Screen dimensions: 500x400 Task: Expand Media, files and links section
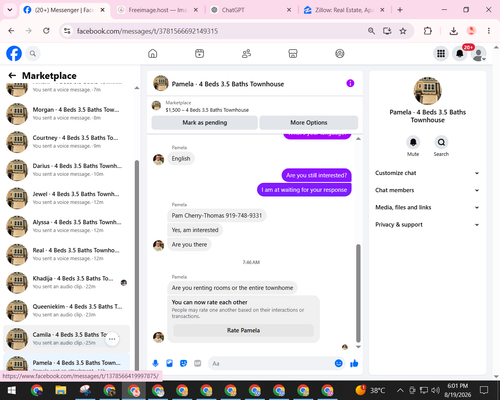click(427, 207)
